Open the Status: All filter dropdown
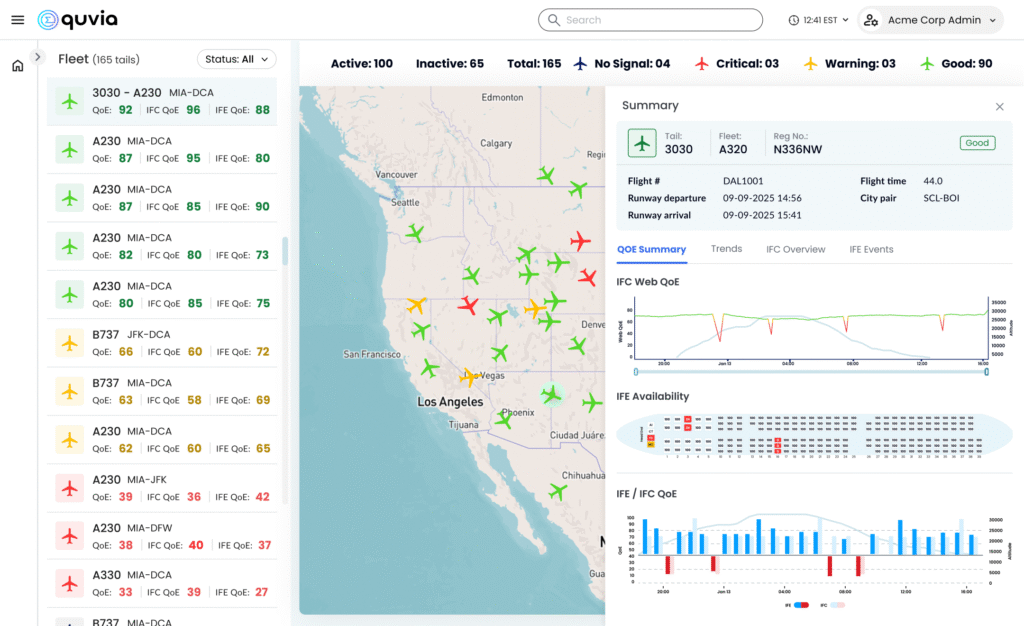1024x626 pixels. click(x=236, y=59)
